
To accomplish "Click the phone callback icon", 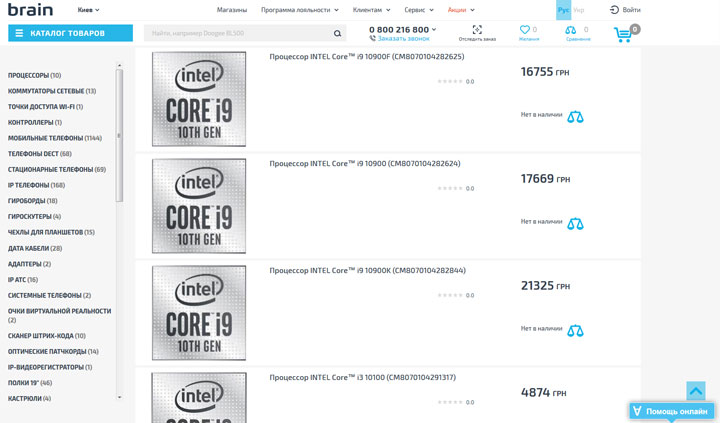I will coord(372,39).
